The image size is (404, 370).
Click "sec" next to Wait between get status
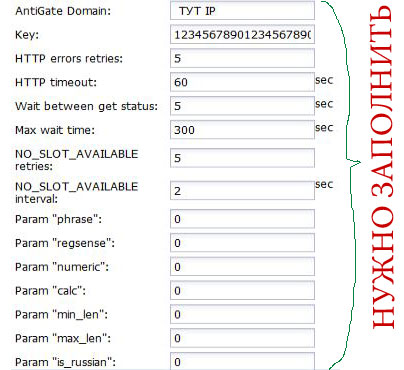click(324, 104)
